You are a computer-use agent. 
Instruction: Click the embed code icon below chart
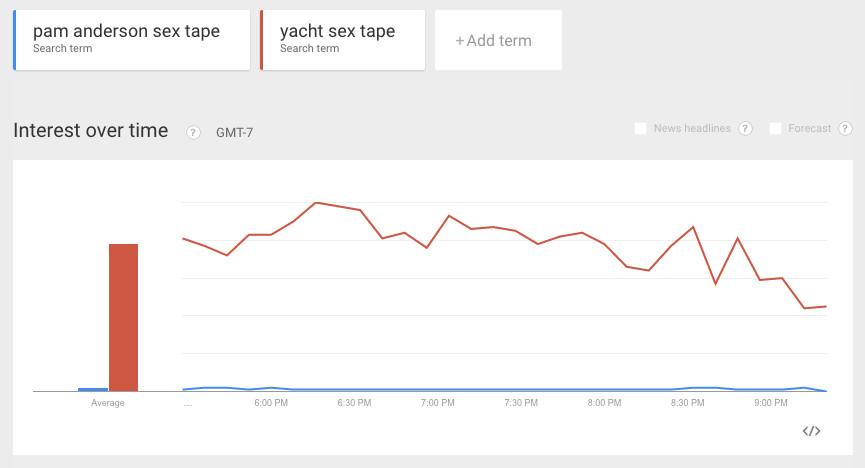coord(811,431)
